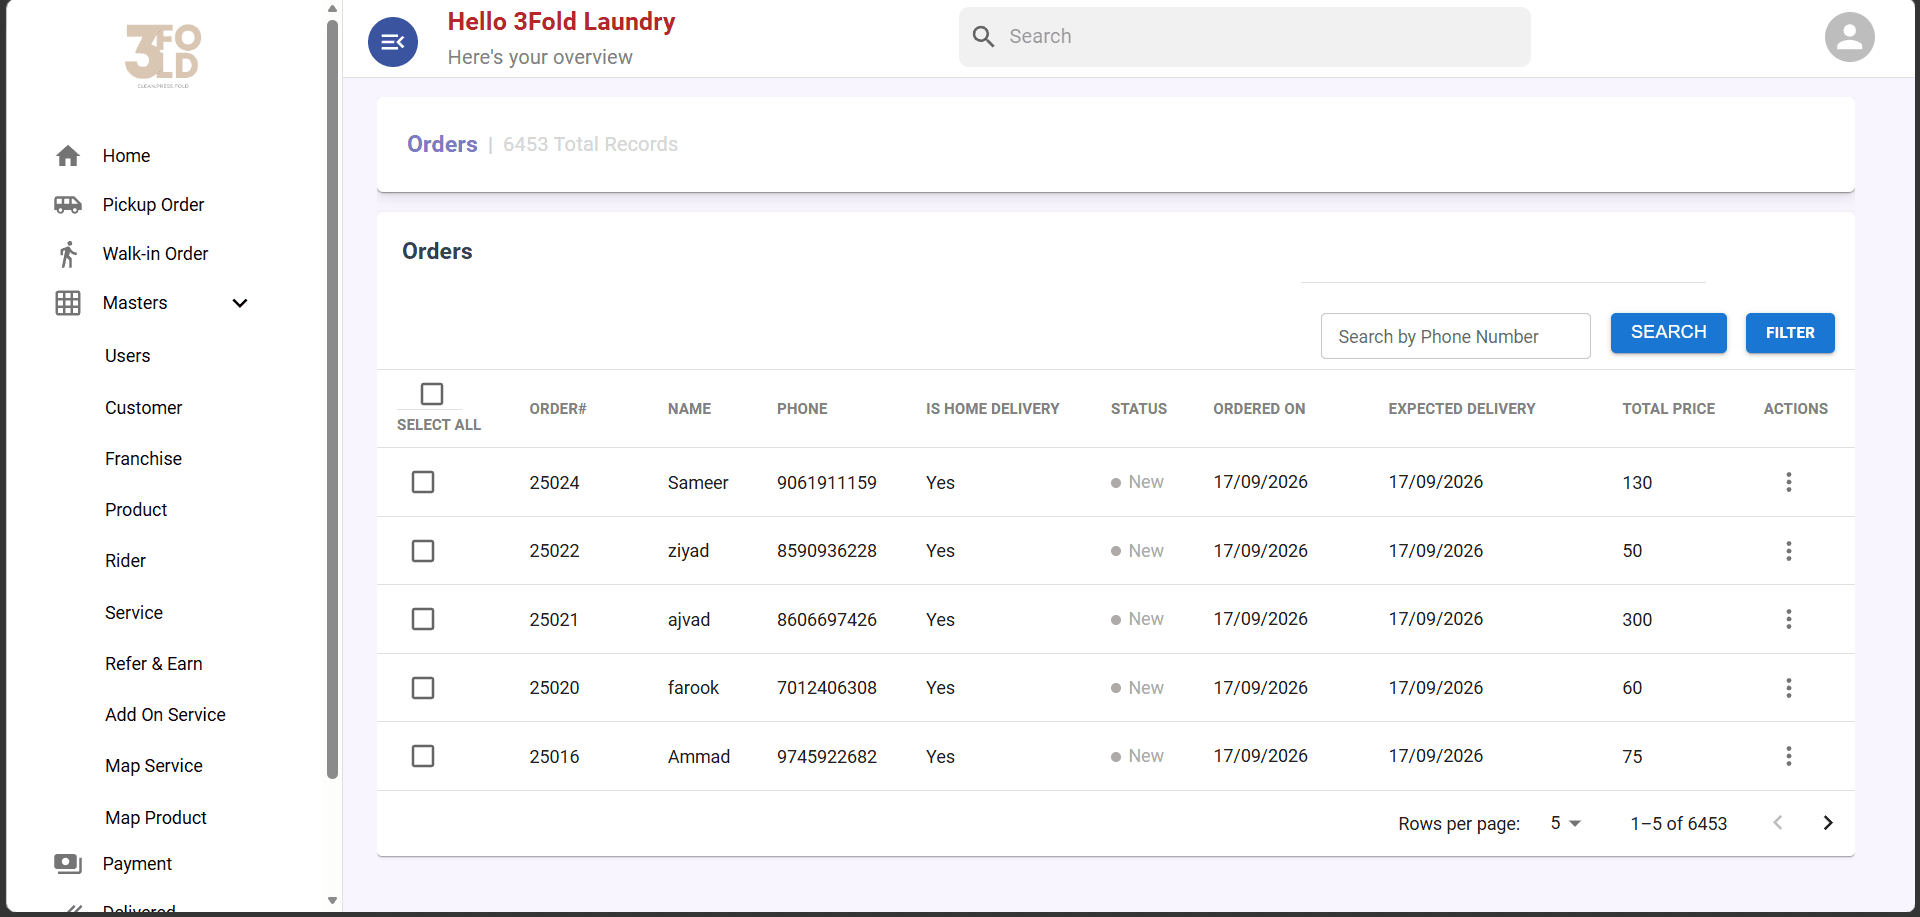Open Customer under Masters
The height and width of the screenshot is (917, 1920).
pyautogui.click(x=143, y=408)
